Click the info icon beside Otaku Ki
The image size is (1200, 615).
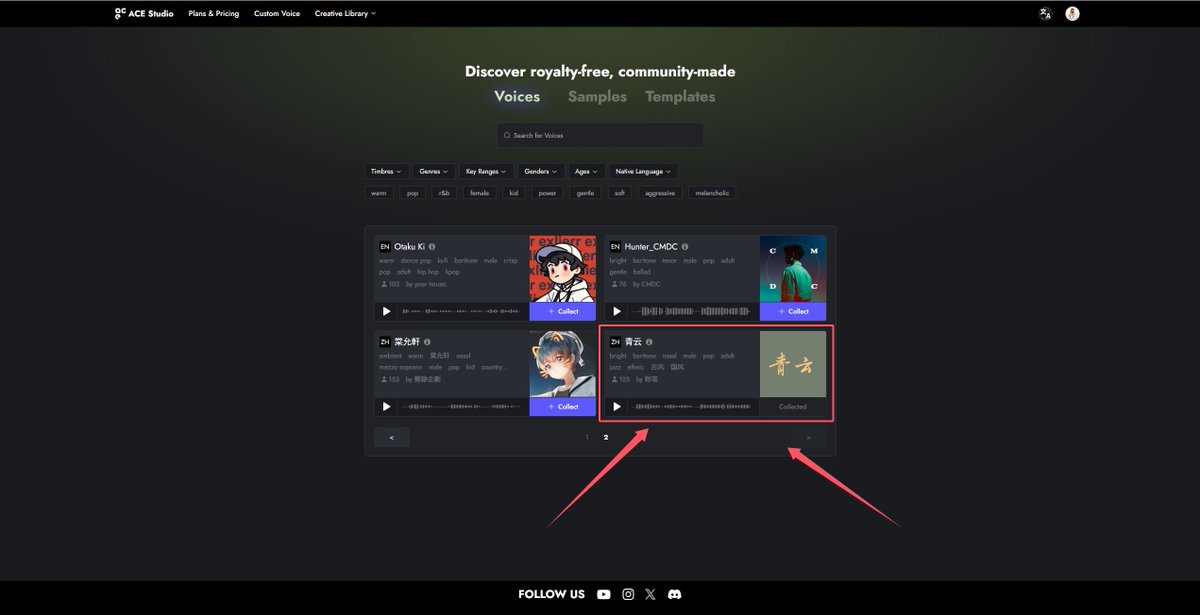[x=432, y=246]
